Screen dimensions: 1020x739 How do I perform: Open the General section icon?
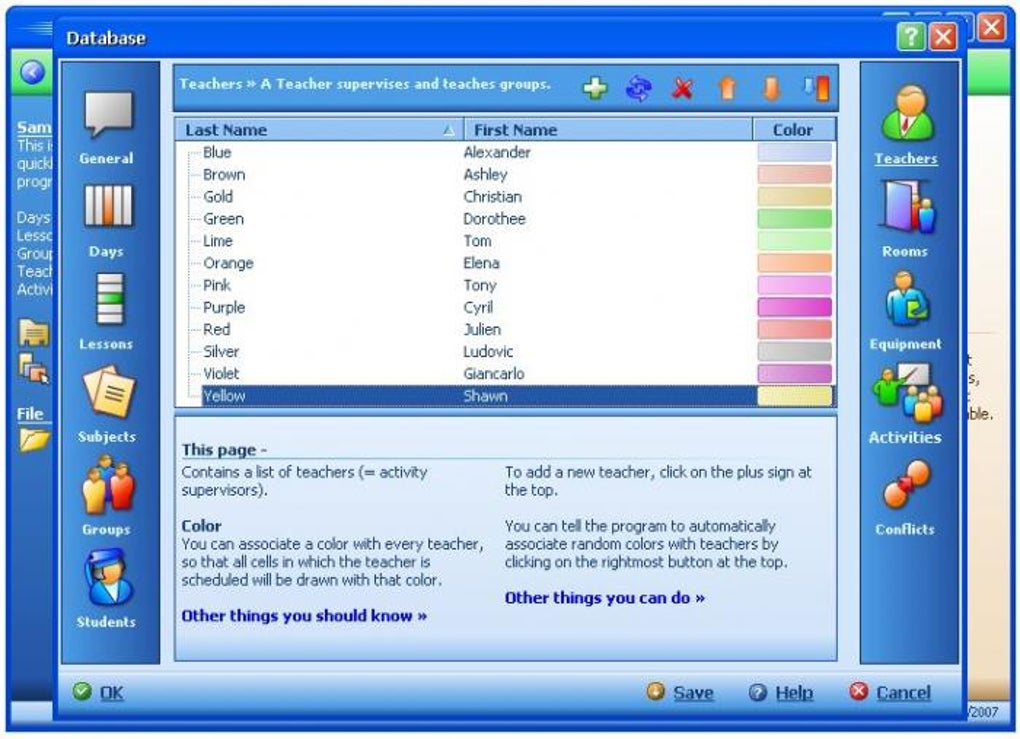tap(108, 114)
